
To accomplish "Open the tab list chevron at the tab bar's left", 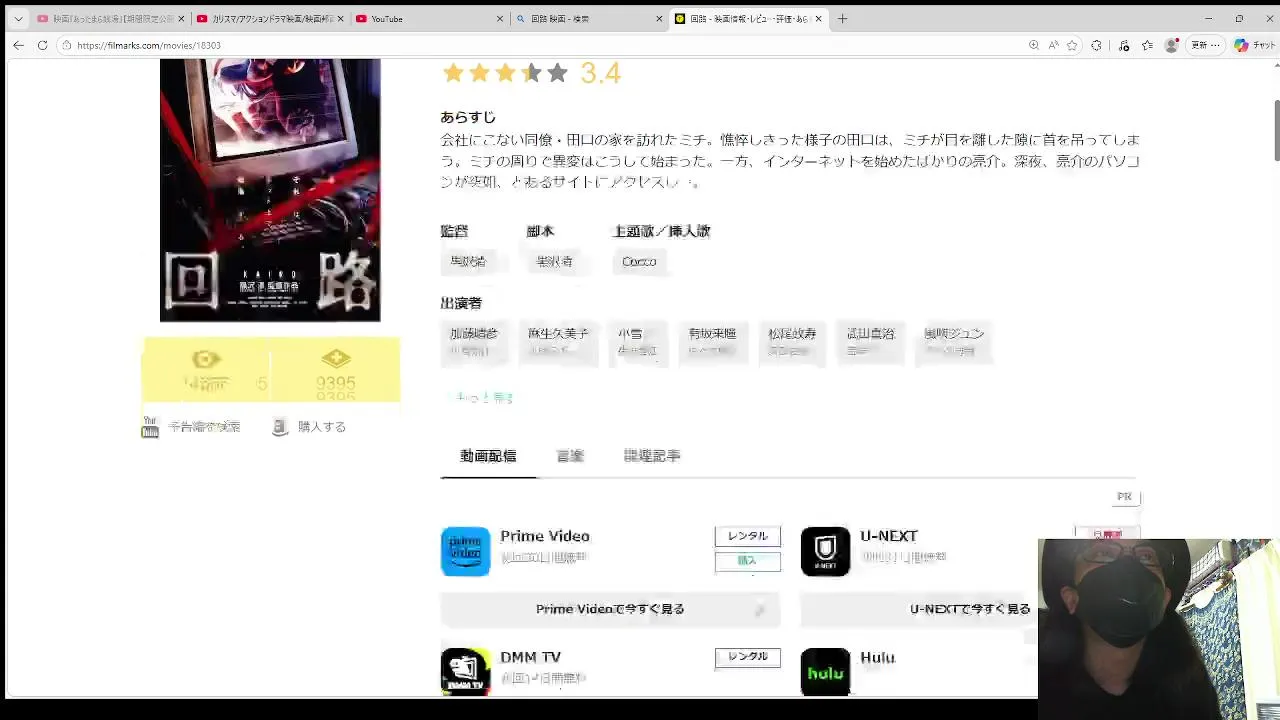I will pos(18,19).
